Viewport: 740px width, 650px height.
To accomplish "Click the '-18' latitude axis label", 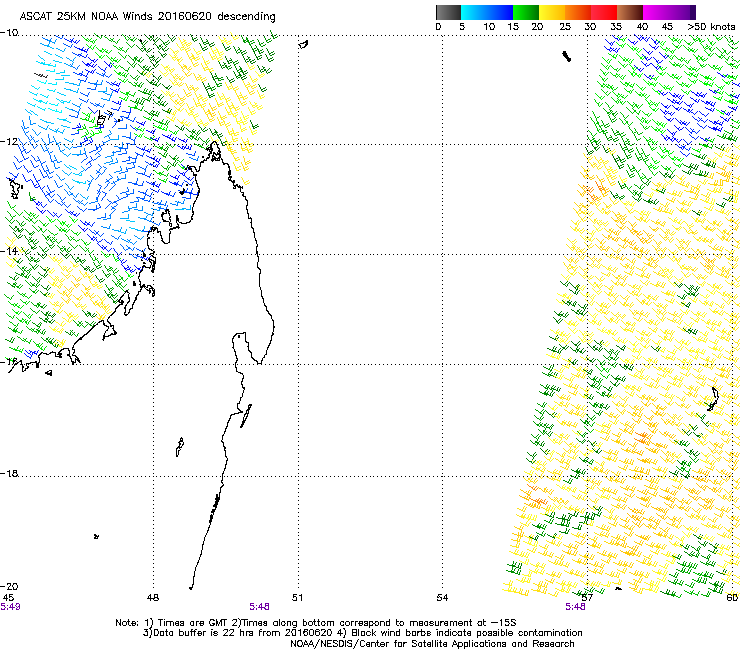I will (9, 473).
